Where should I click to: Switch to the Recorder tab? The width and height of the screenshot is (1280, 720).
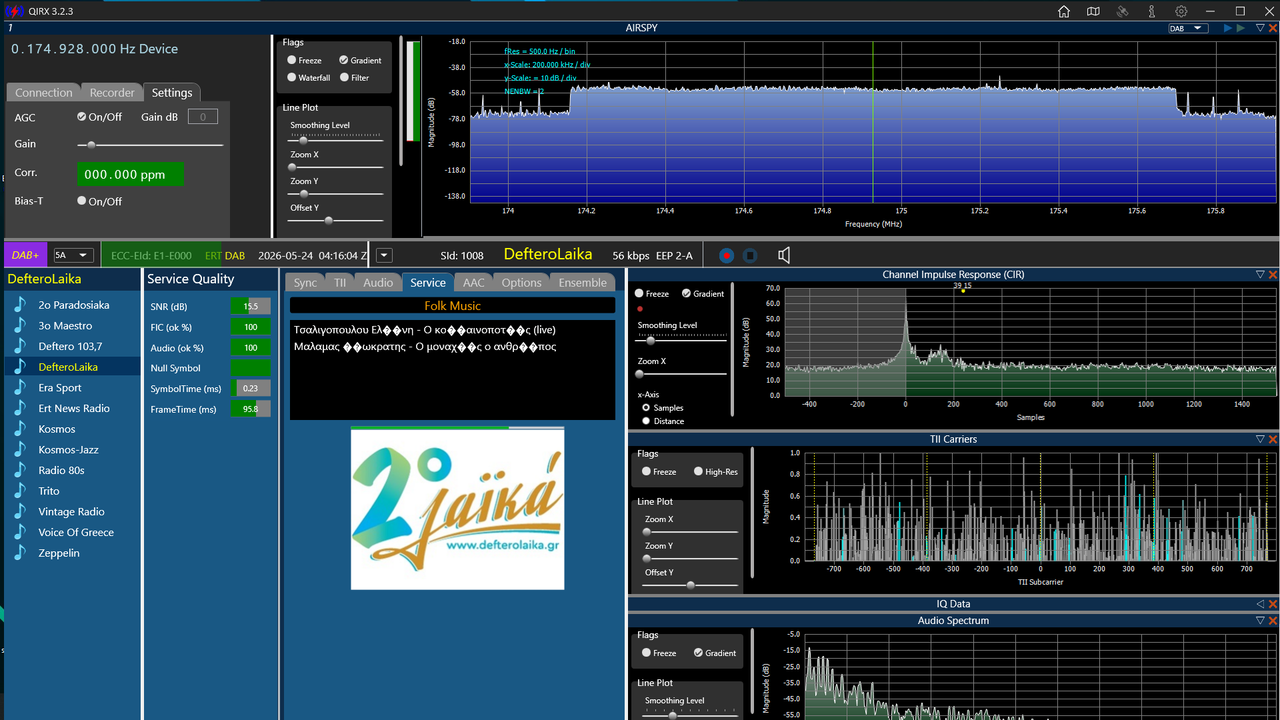pos(112,92)
